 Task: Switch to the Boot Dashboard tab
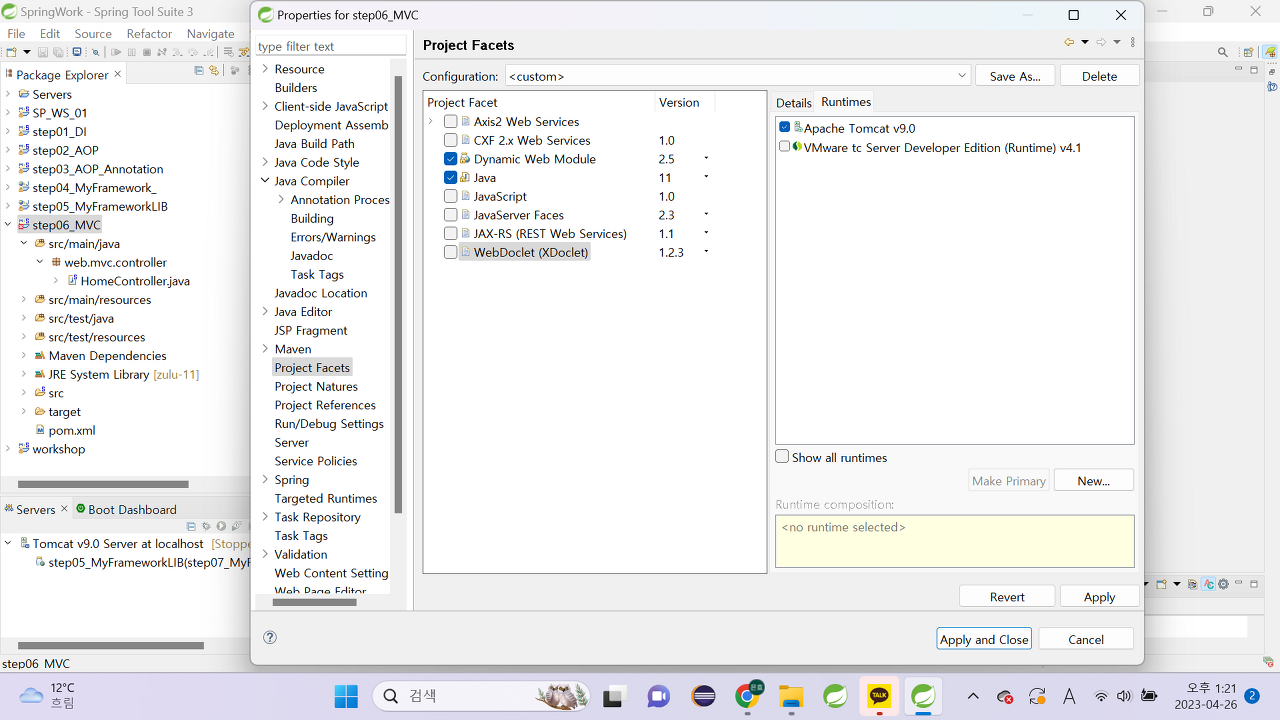point(125,509)
